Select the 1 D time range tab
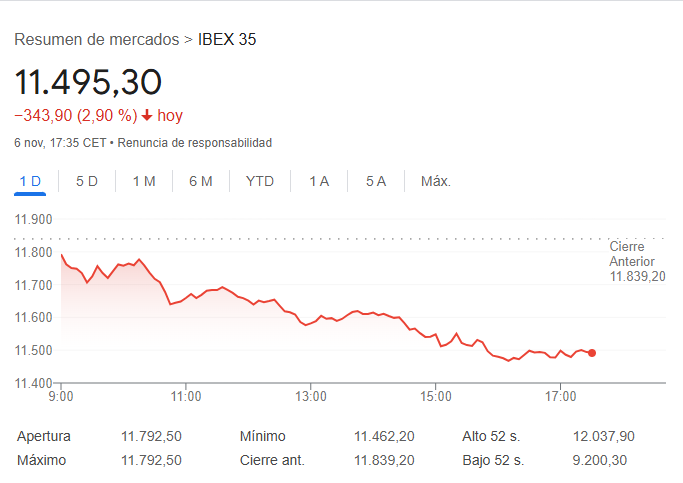Viewport: 683px width, 483px height. pyautogui.click(x=30, y=181)
